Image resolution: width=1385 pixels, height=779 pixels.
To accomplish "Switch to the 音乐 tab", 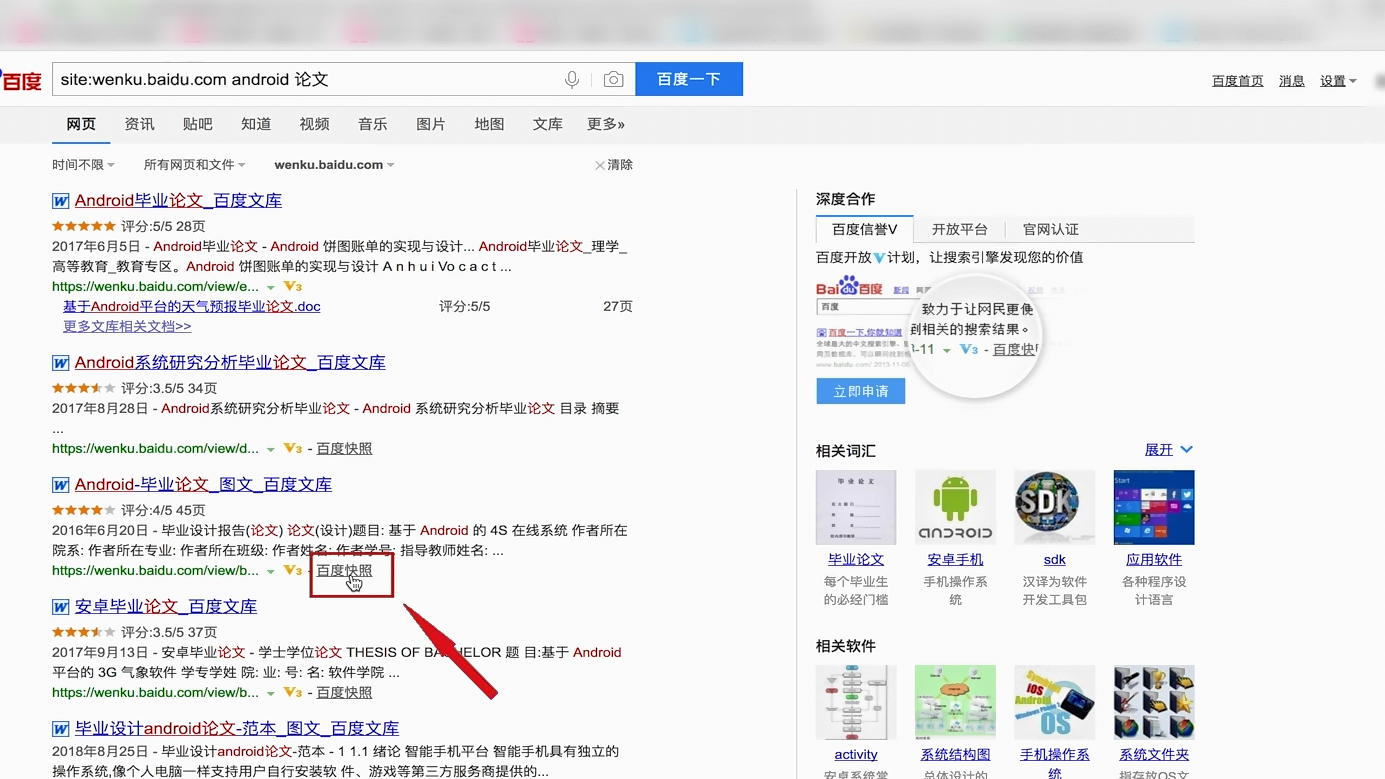I will click(373, 124).
